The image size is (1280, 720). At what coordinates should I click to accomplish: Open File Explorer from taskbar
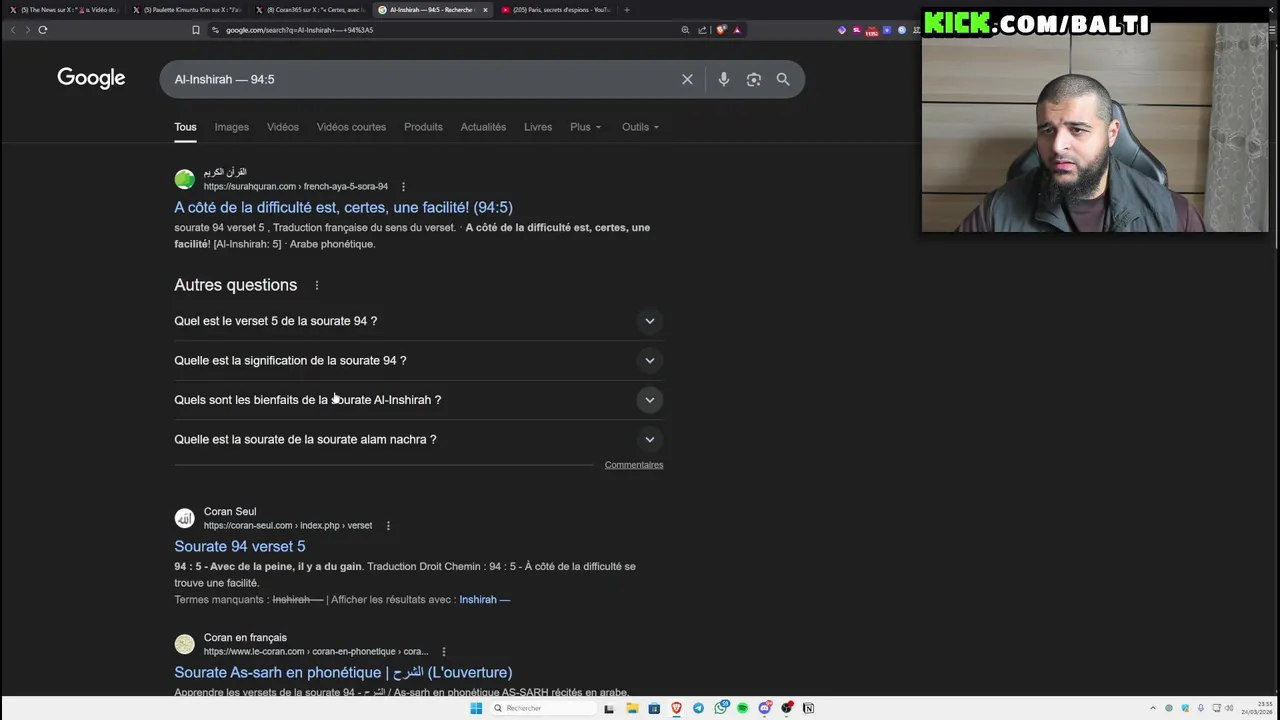coord(632,708)
